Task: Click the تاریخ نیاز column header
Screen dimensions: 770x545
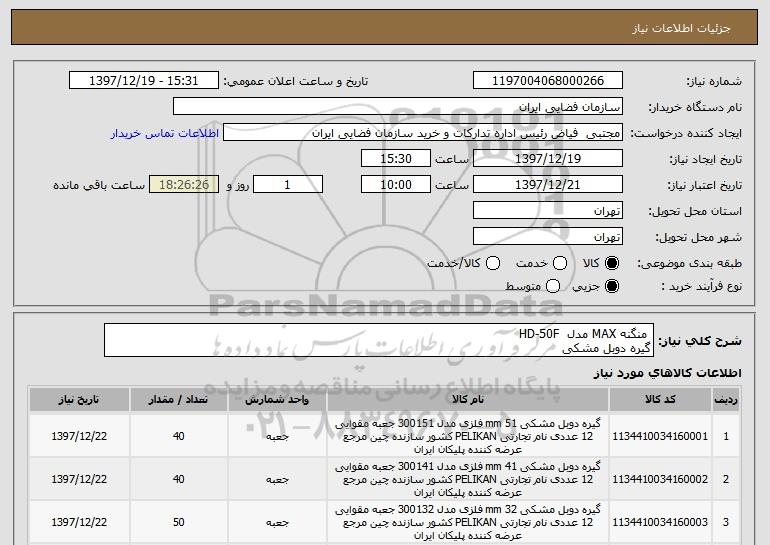Action: [x=79, y=400]
